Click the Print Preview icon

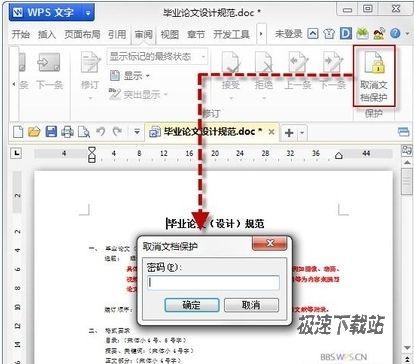click(x=84, y=132)
